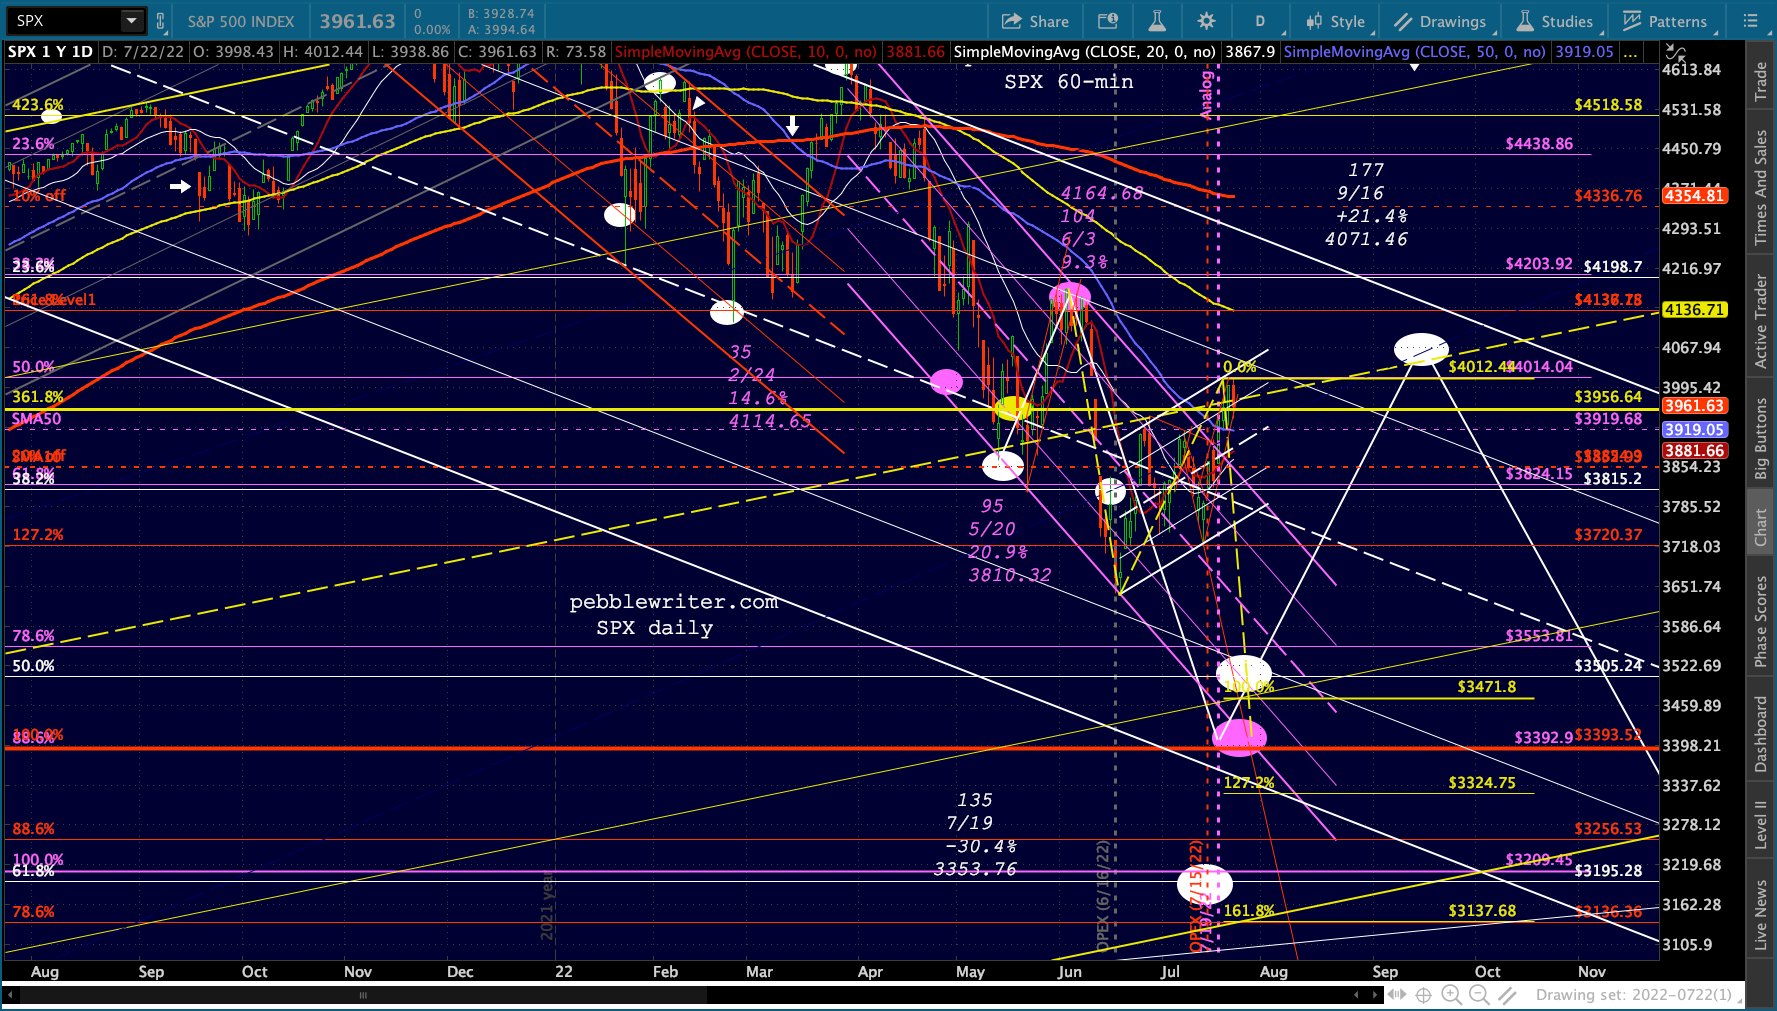Click the red 3961.63 price bubble

point(1694,406)
